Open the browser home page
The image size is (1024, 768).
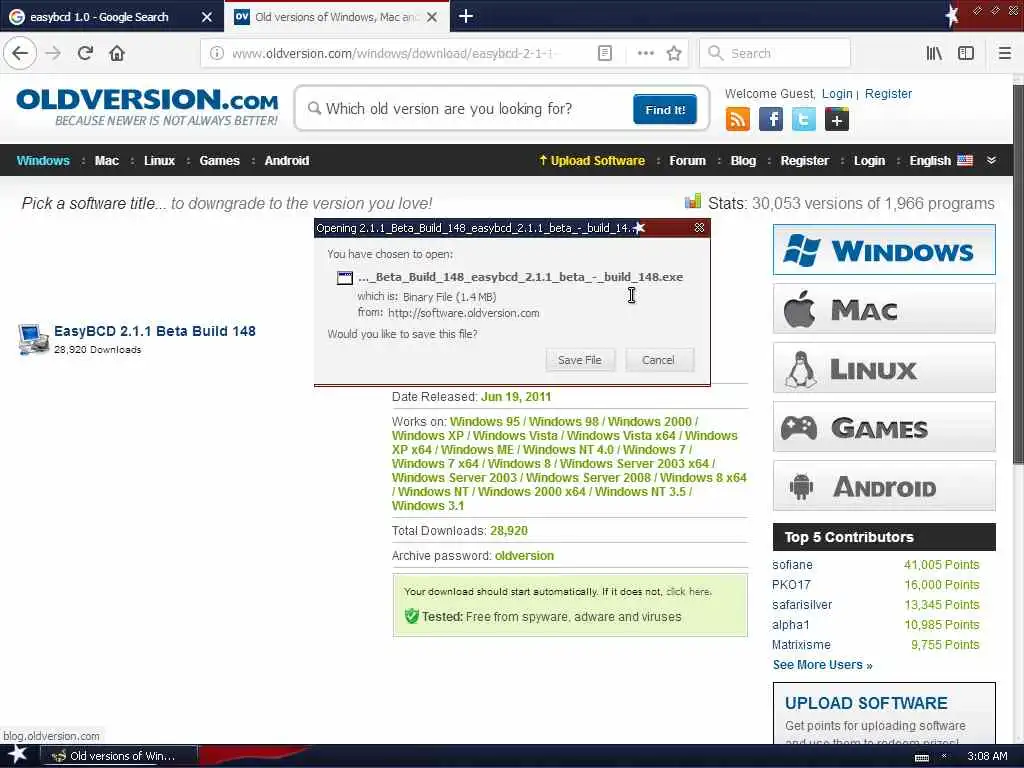tap(117, 54)
